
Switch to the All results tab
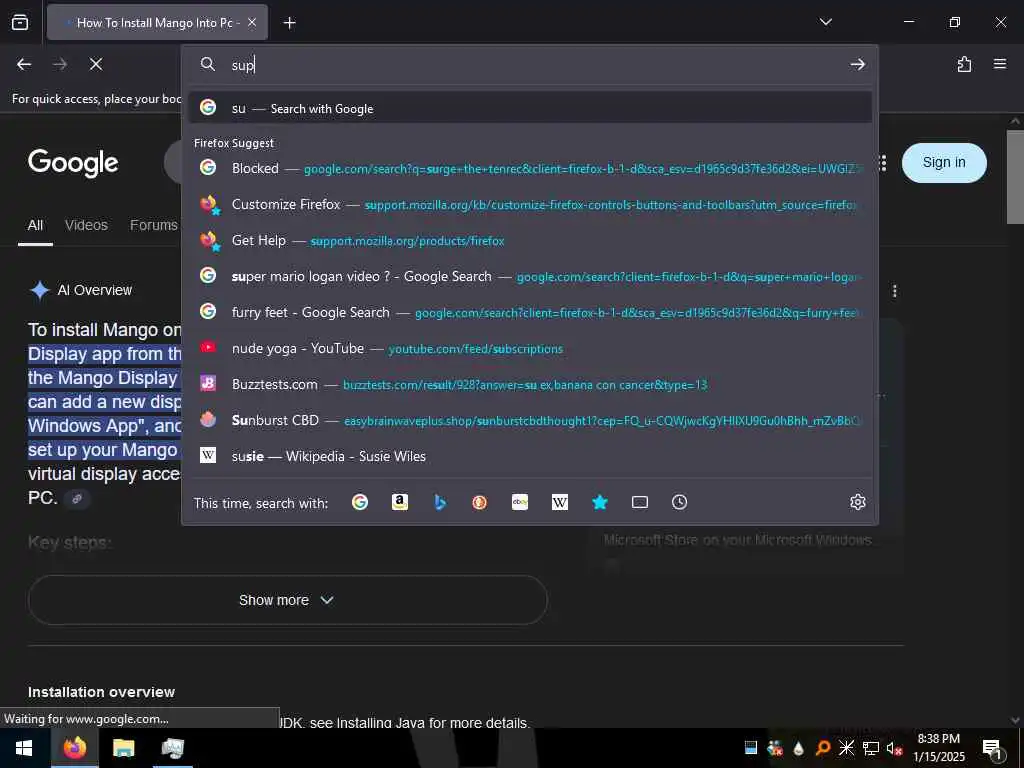35,225
